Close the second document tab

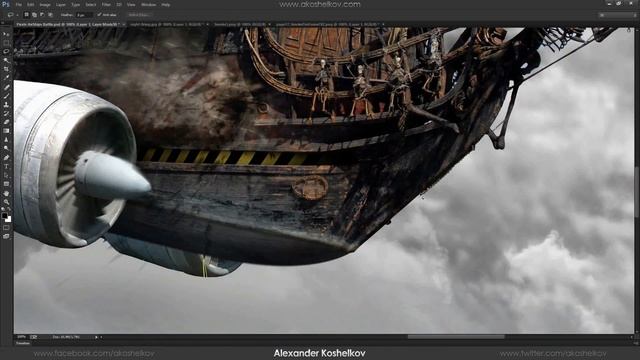click(x=207, y=24)
